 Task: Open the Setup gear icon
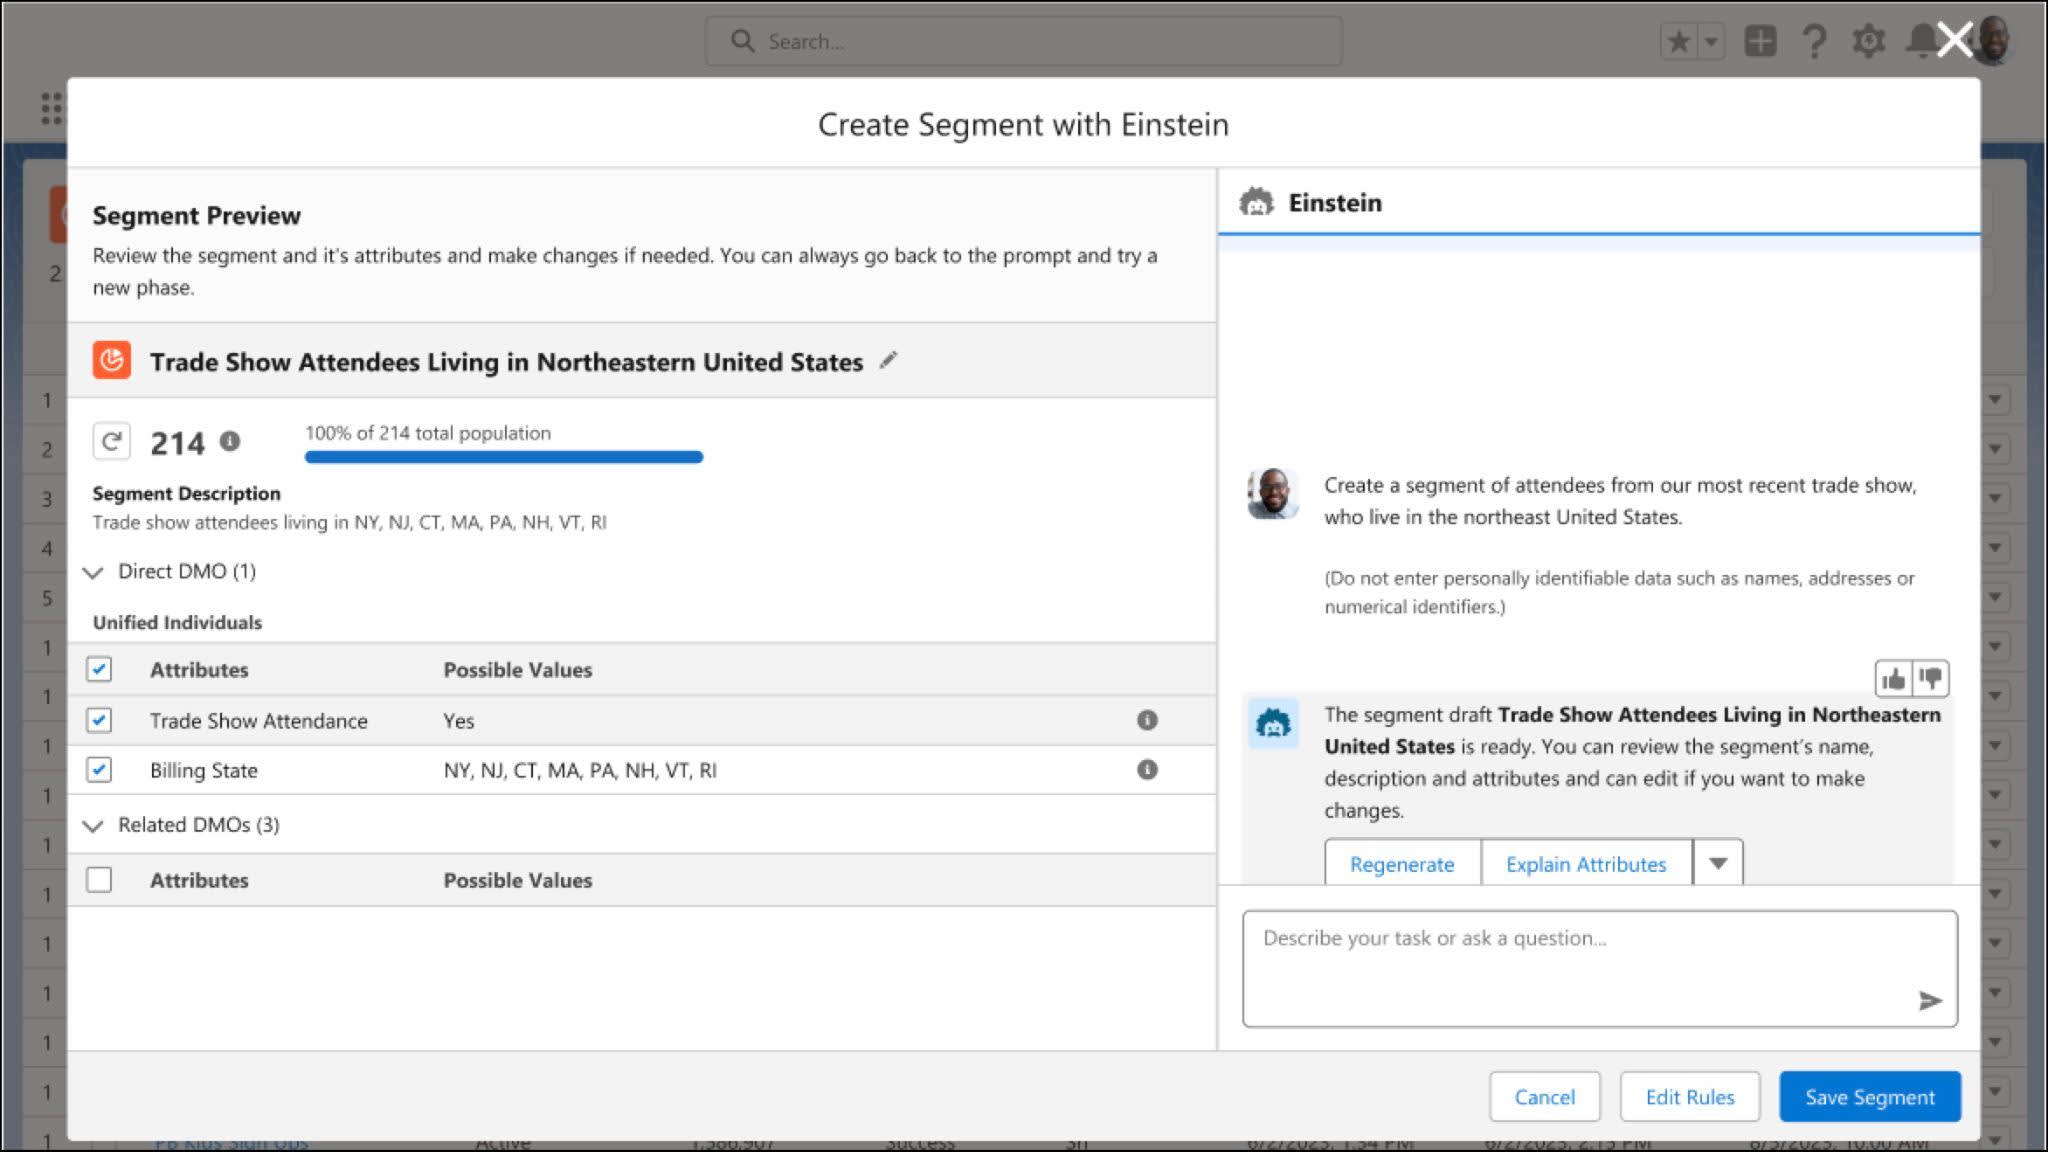[x=1868, y=42]
